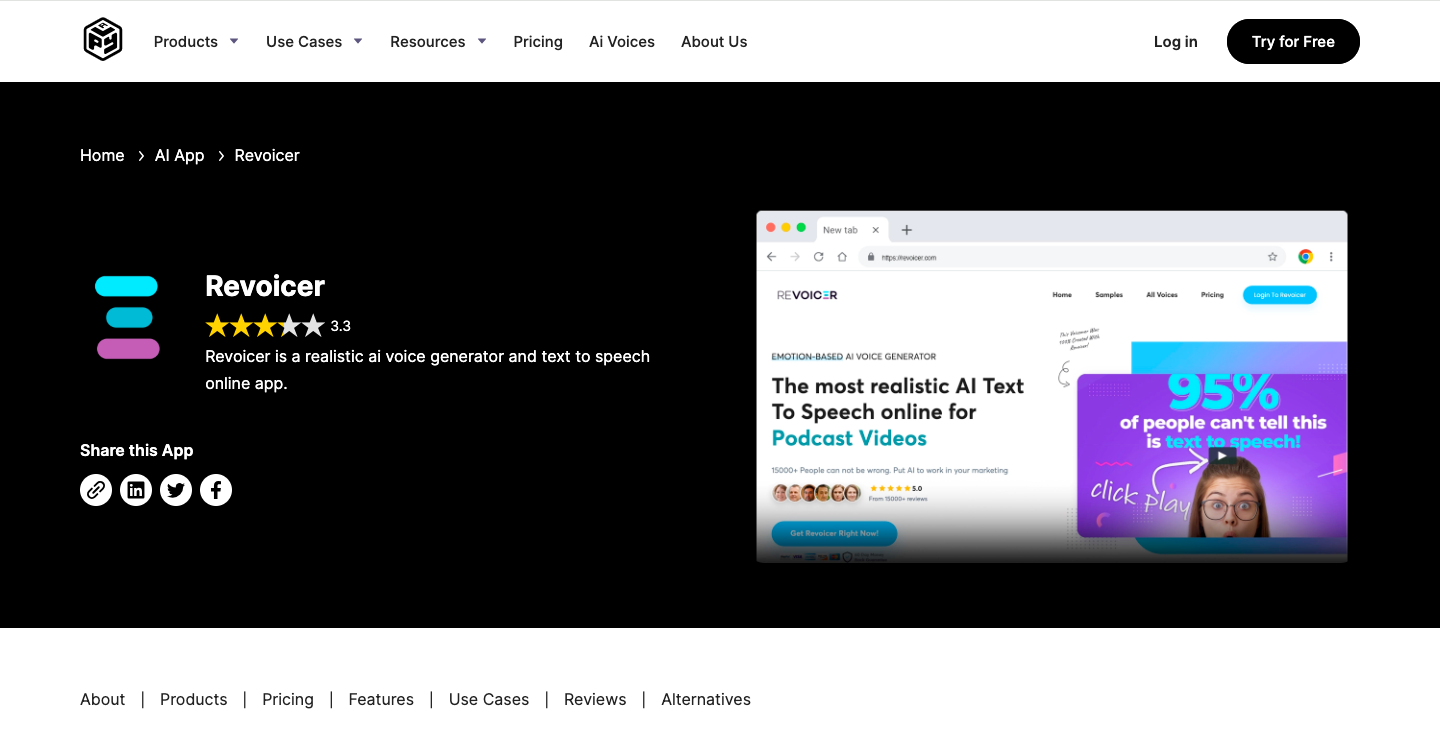Screen dimensions: 1440x755
Task: Go to the Ai Voices page
Action: click(622, 42)
